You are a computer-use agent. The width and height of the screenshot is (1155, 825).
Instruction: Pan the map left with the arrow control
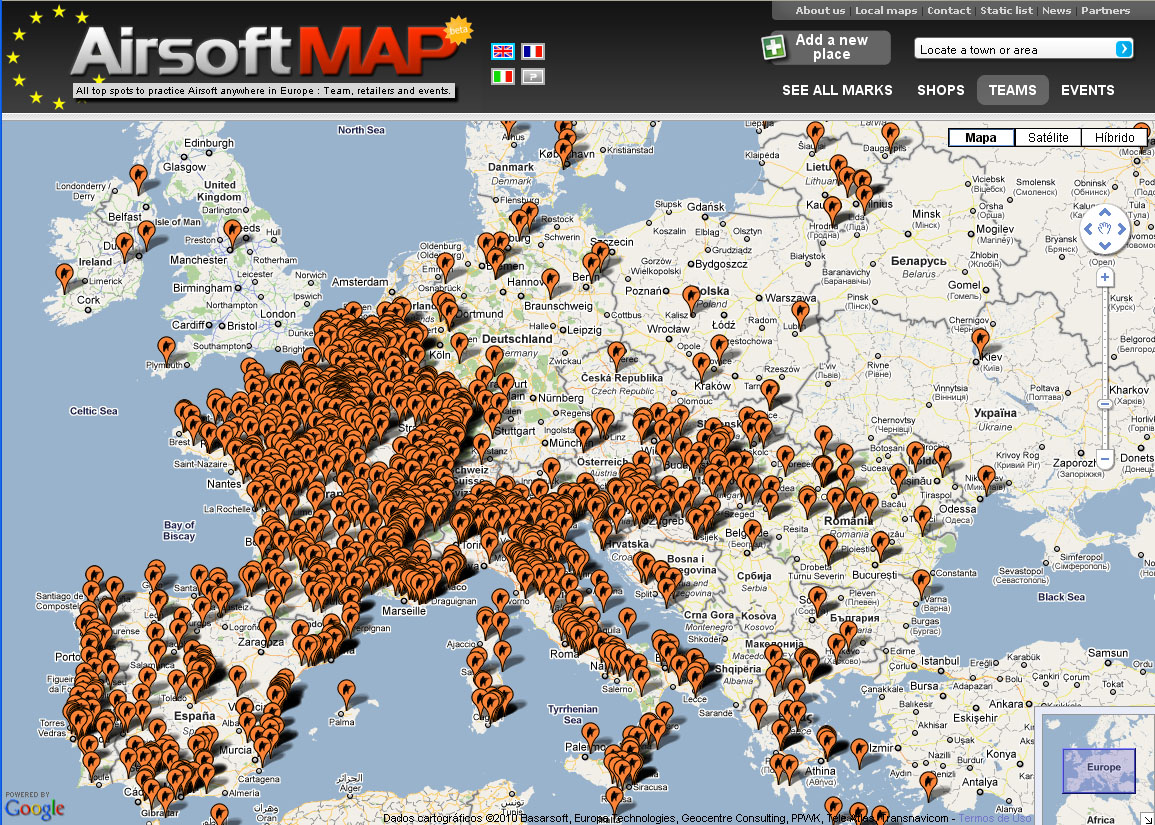[1088, 229]
